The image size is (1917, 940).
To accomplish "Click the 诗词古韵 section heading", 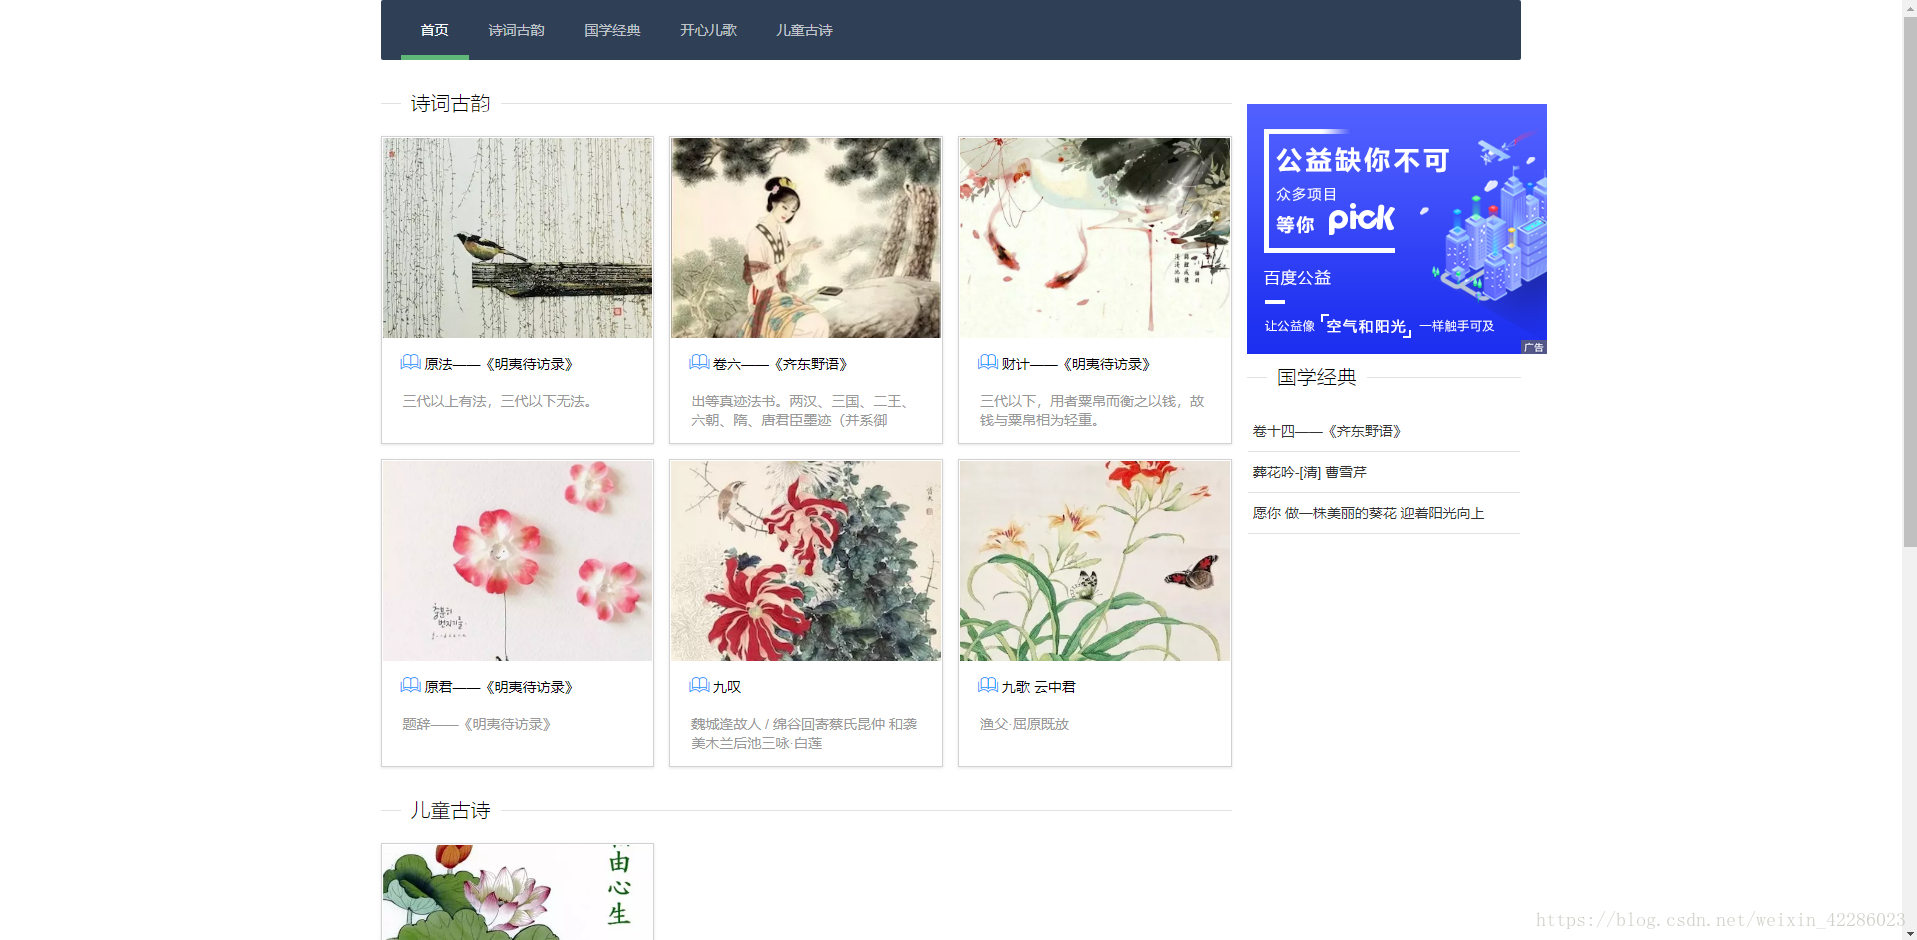I will click(x=451, y=103).
